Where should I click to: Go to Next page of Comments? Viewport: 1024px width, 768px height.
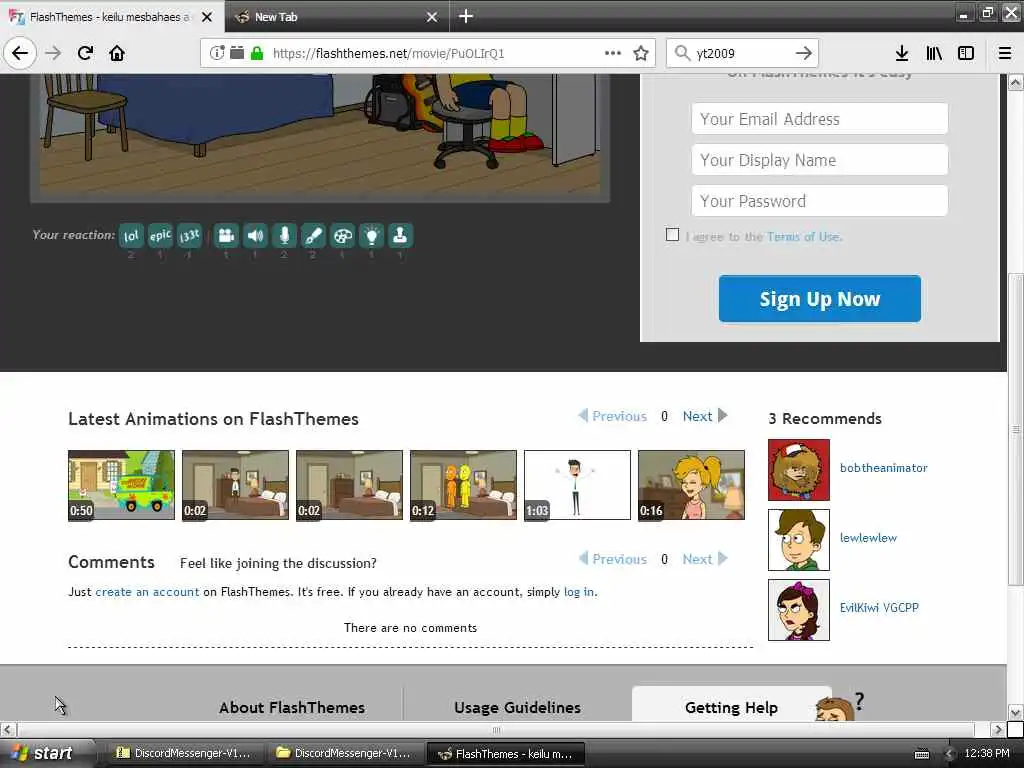[x=705, y=559]
